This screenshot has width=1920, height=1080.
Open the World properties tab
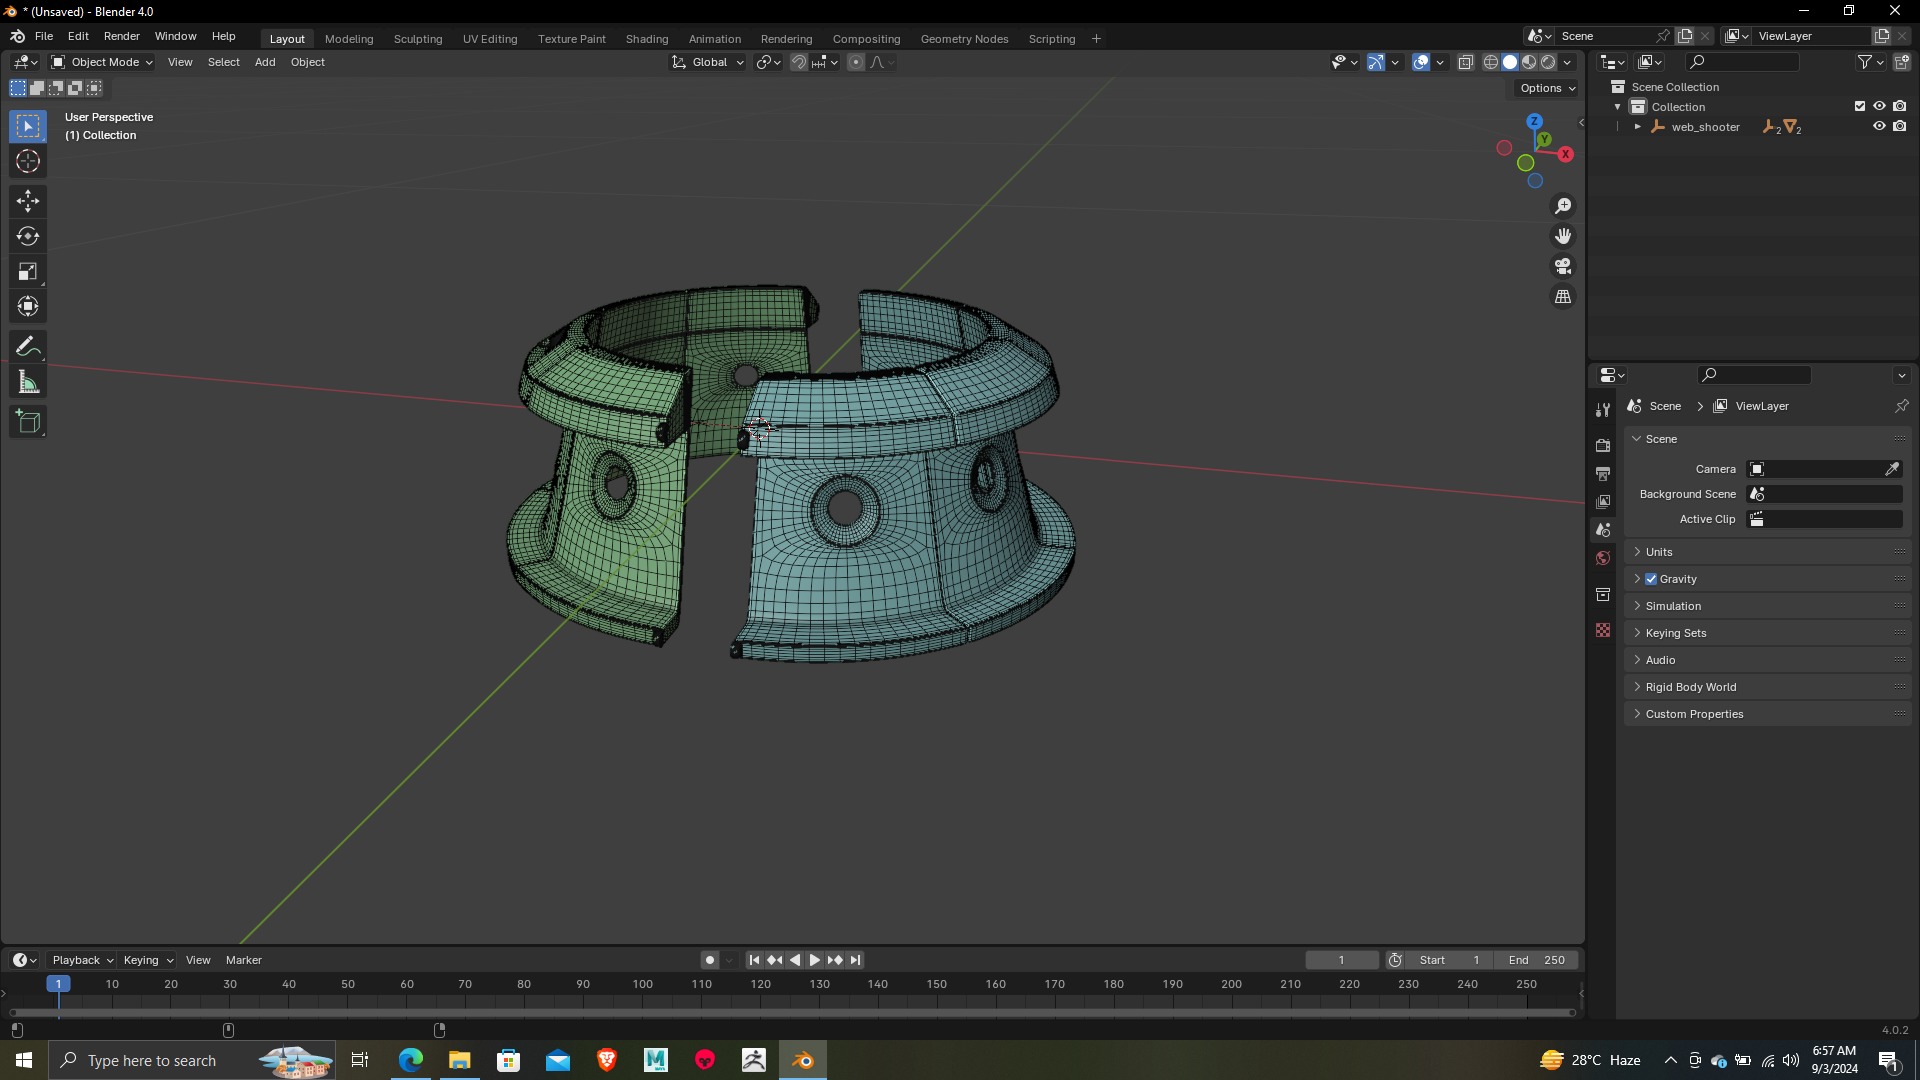pyautogui.click(x=1603, y=558)
